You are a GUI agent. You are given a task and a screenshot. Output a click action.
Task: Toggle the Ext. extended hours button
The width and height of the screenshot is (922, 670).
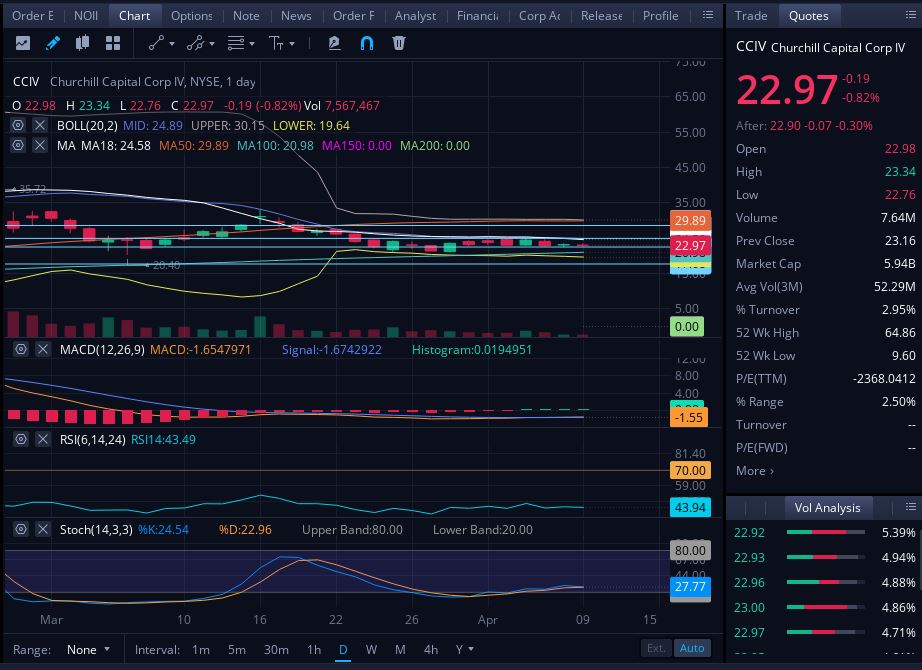point(656,648)
